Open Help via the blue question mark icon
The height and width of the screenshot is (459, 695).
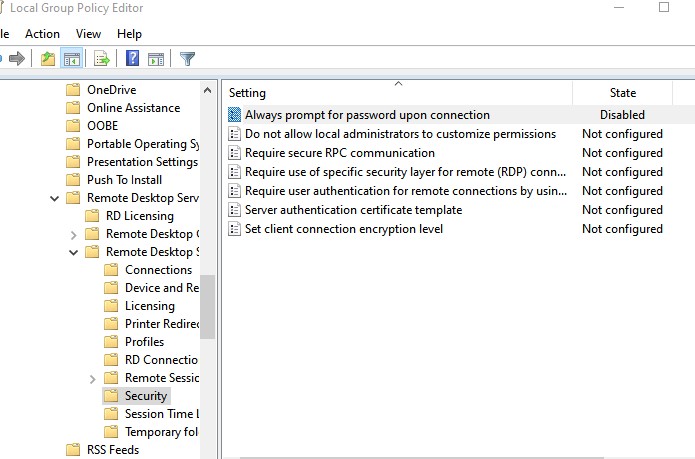(x=132, y=59)
